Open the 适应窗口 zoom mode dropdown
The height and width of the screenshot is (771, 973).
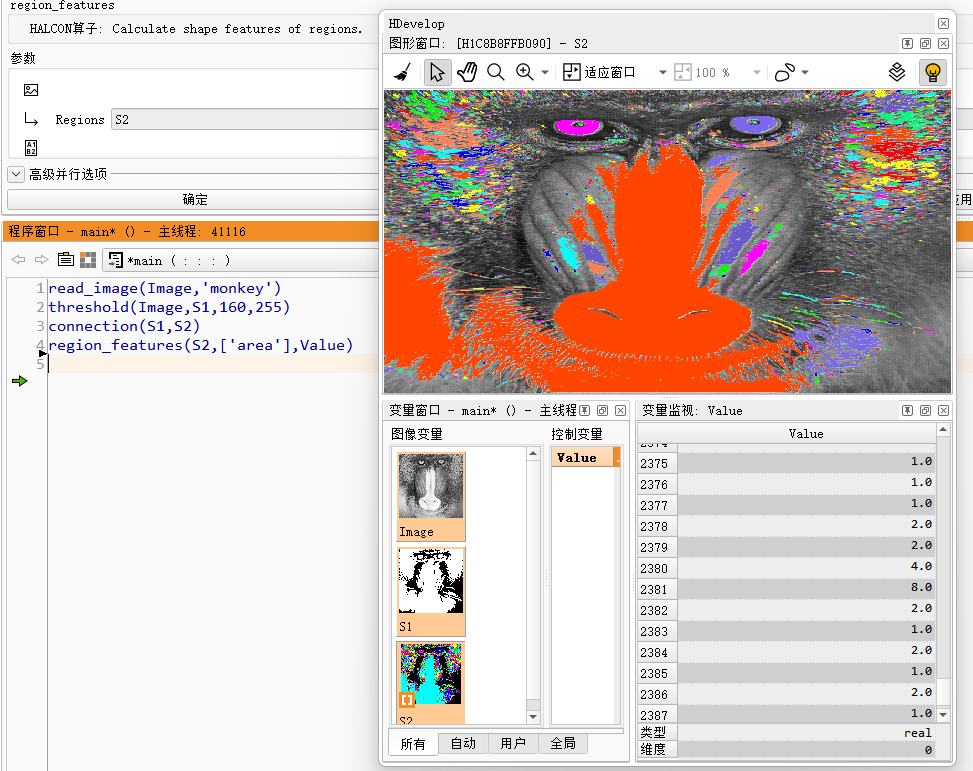click(662, 71)
